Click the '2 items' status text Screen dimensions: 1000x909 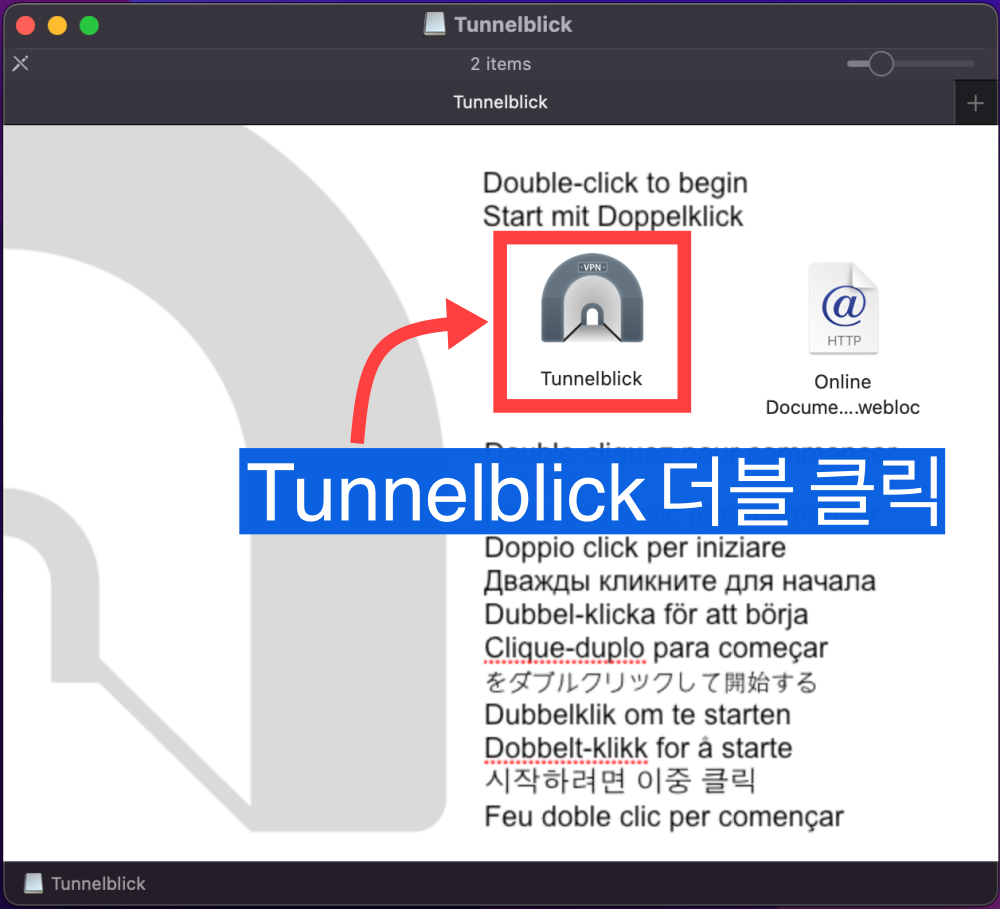click(501, 64)
